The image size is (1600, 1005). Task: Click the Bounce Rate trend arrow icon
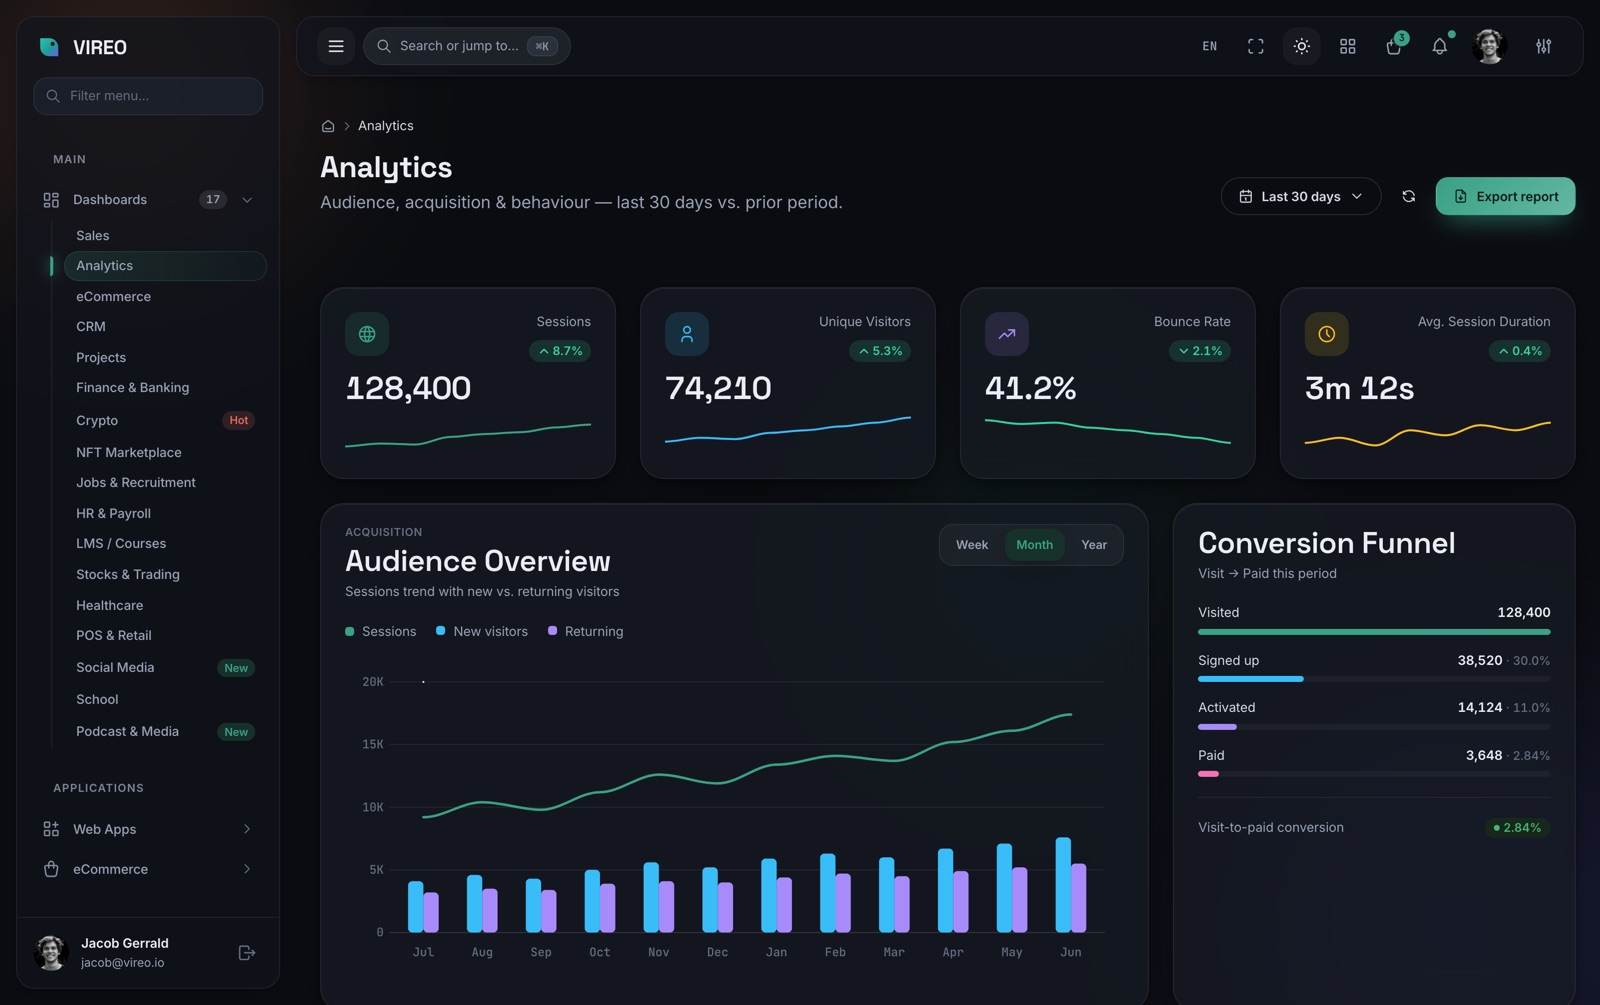(x=1007, y=334)
